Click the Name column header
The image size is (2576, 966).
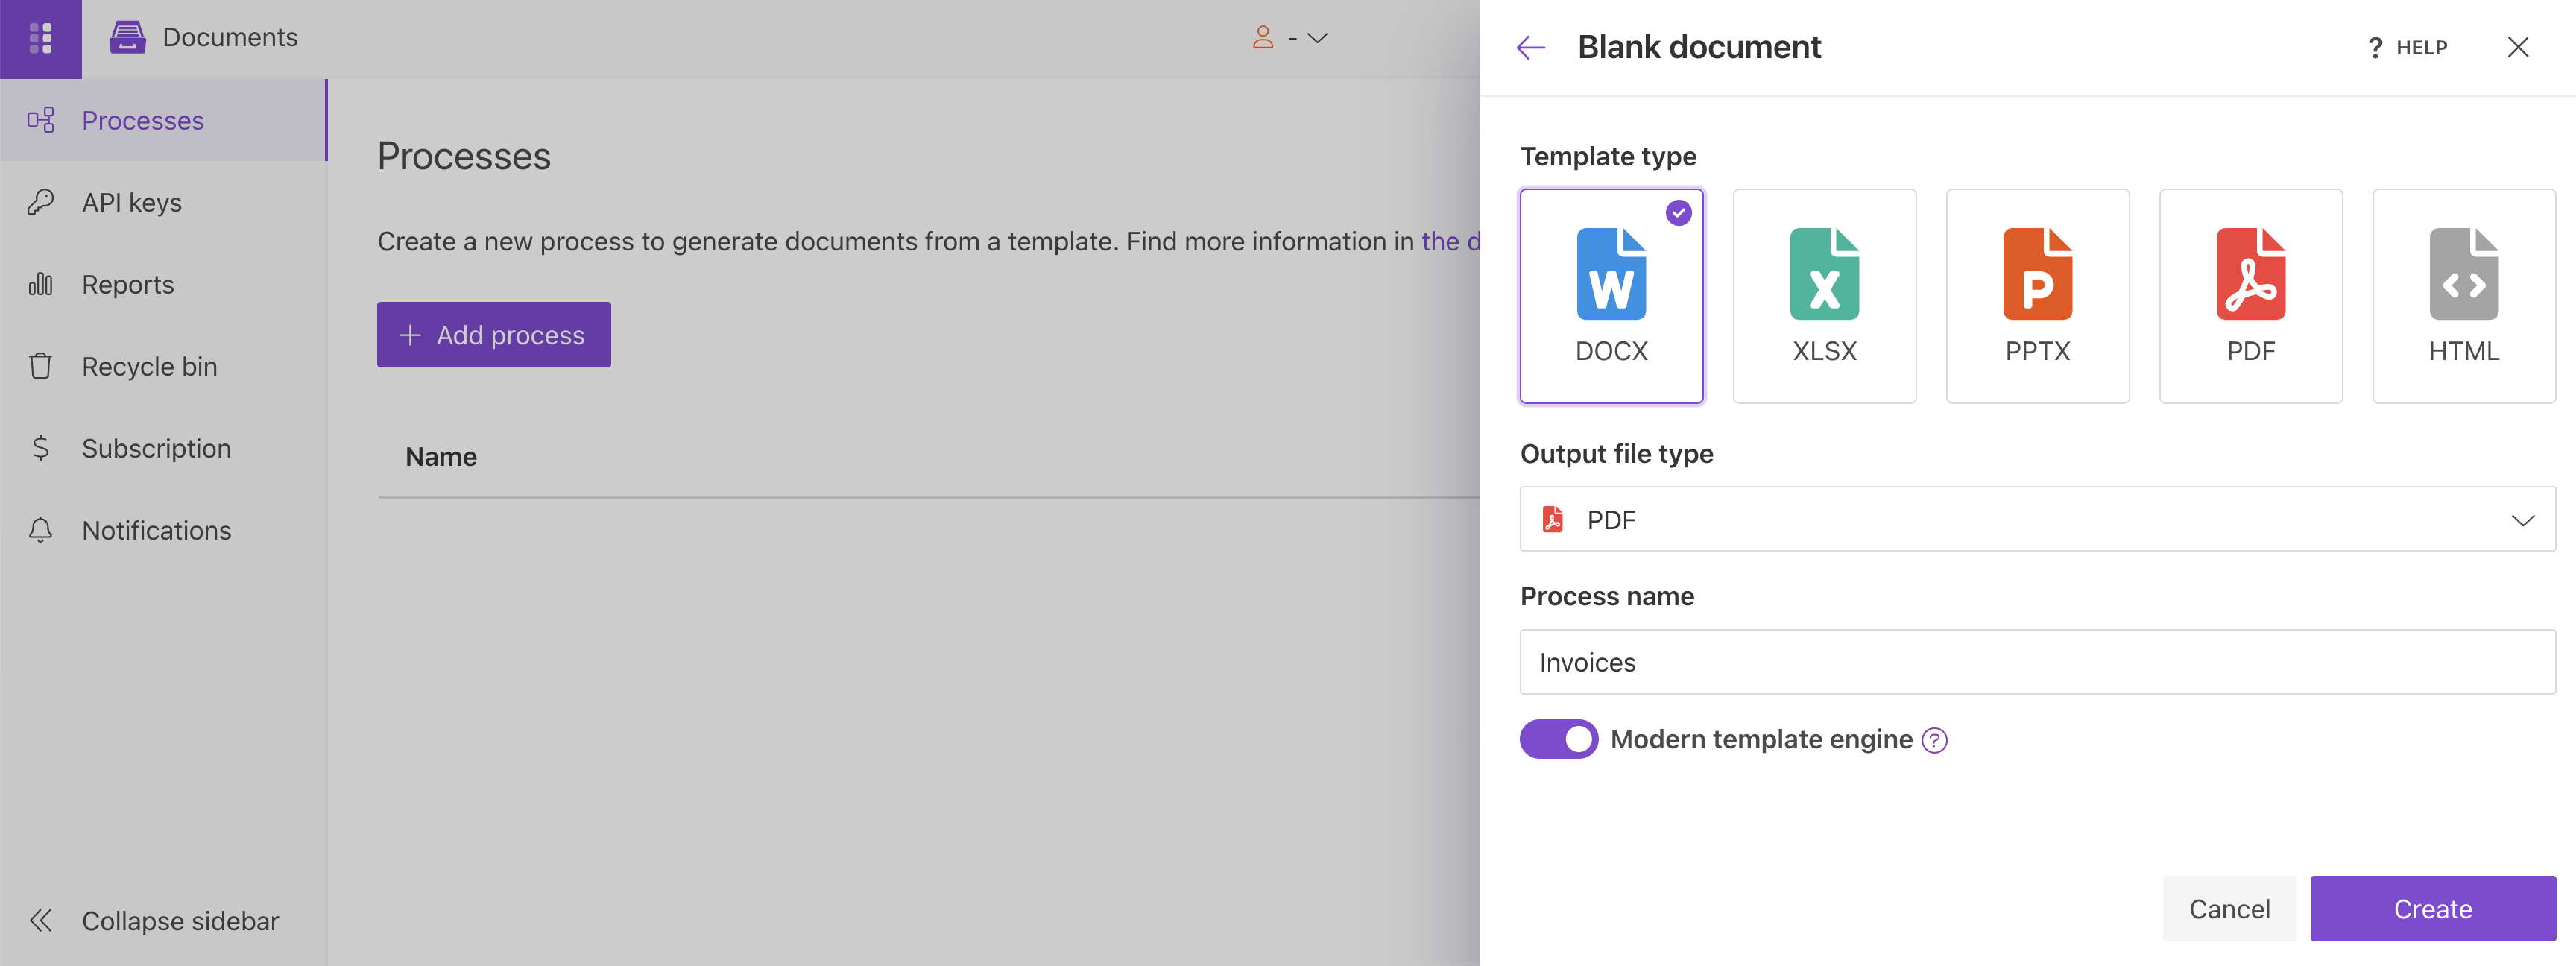(x=441, y=457)
